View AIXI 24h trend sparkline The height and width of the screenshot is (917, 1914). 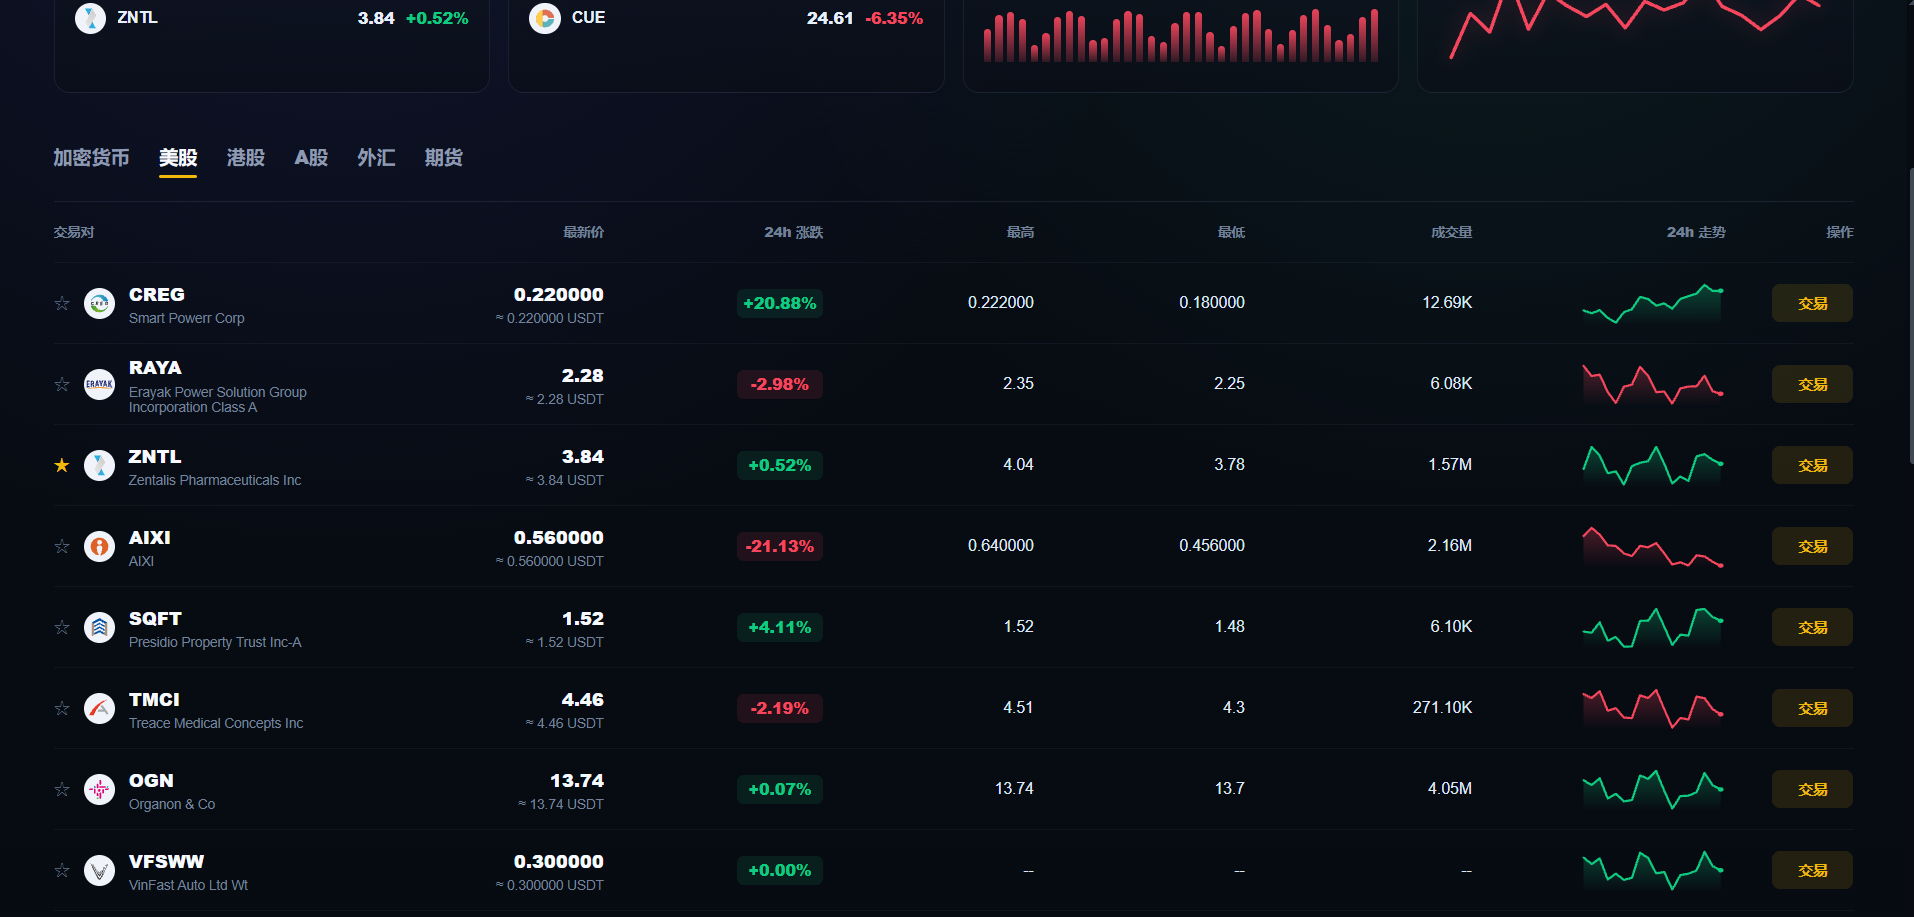pos(1653,546)
